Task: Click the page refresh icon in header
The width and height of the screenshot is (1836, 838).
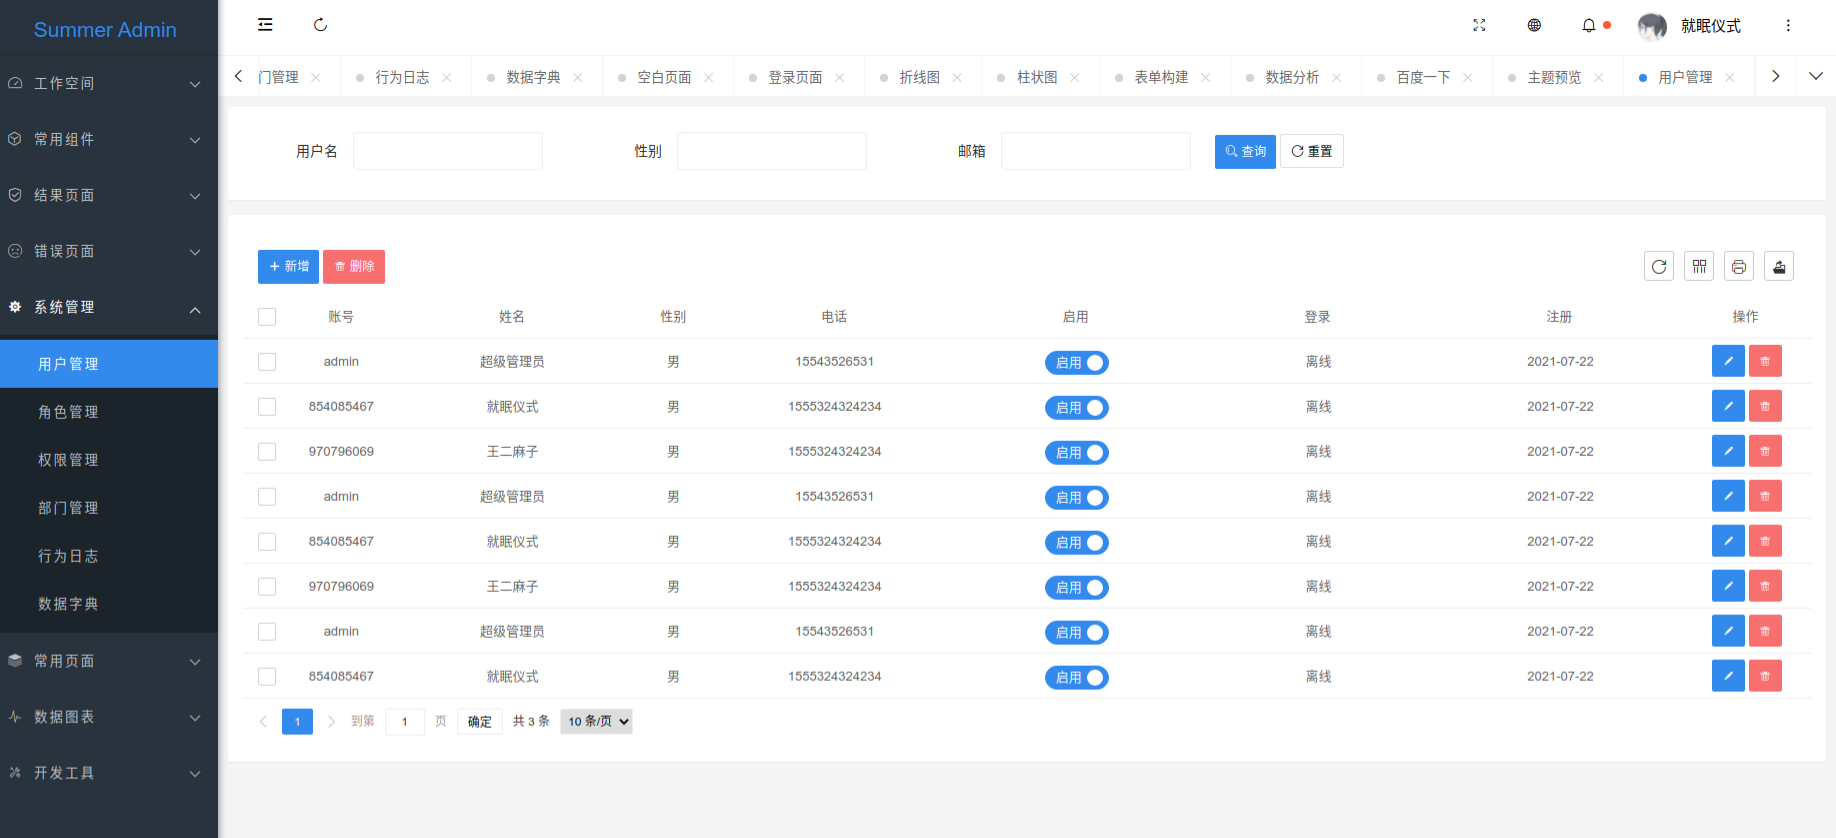Action: click(x=320, y=25)
